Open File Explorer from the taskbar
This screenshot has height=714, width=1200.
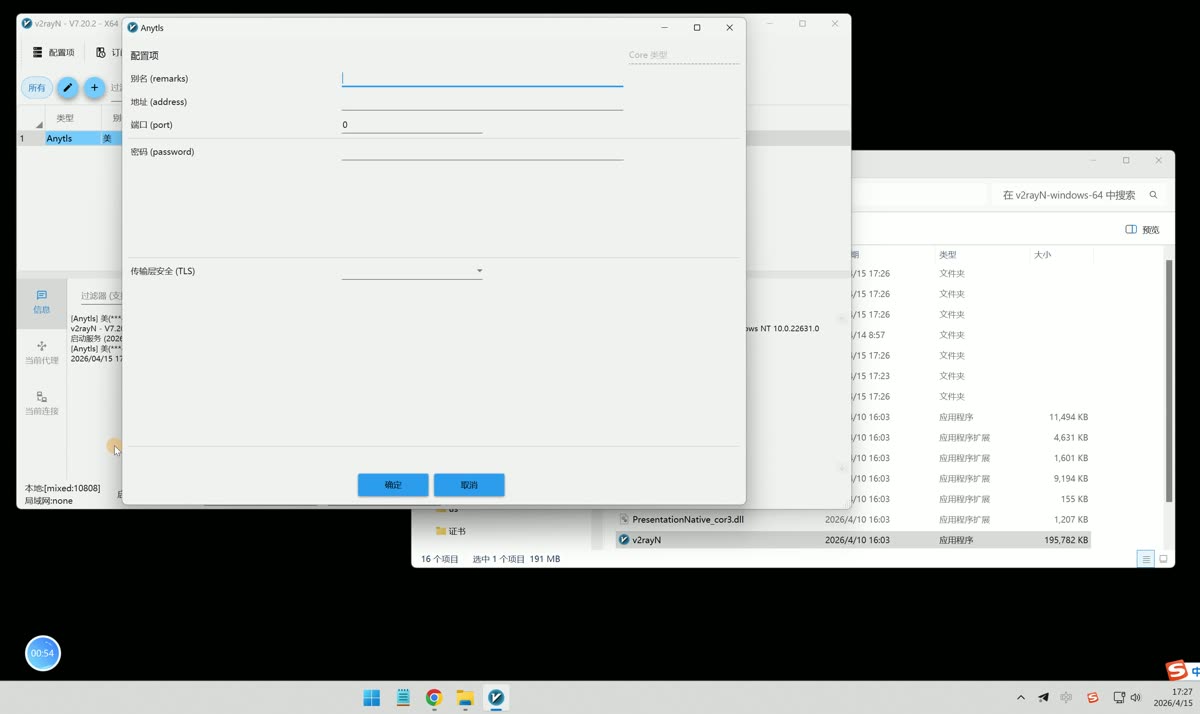[465, 698]
